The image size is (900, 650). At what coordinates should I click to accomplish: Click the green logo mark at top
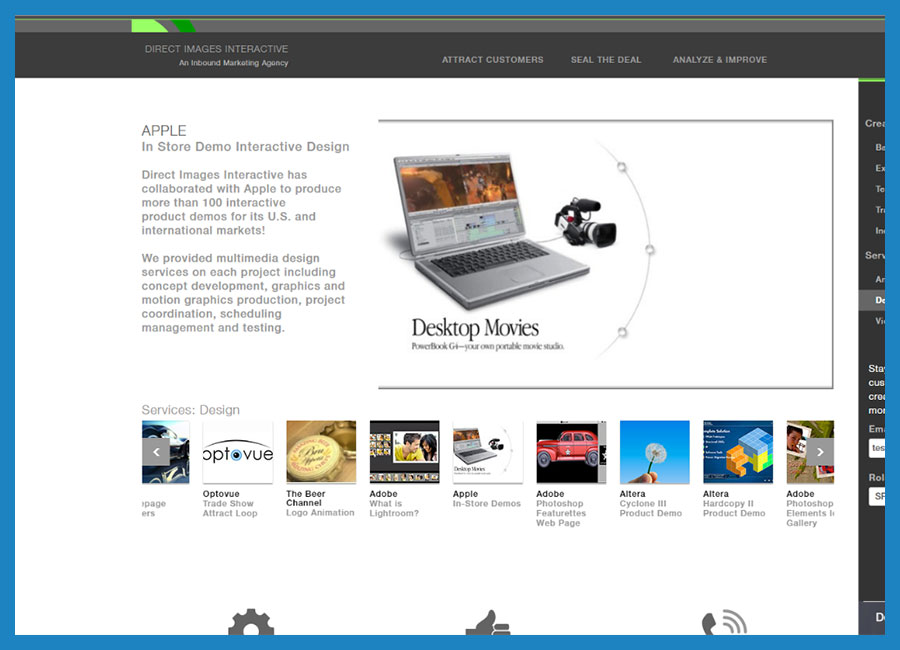(x=164, y=26)
